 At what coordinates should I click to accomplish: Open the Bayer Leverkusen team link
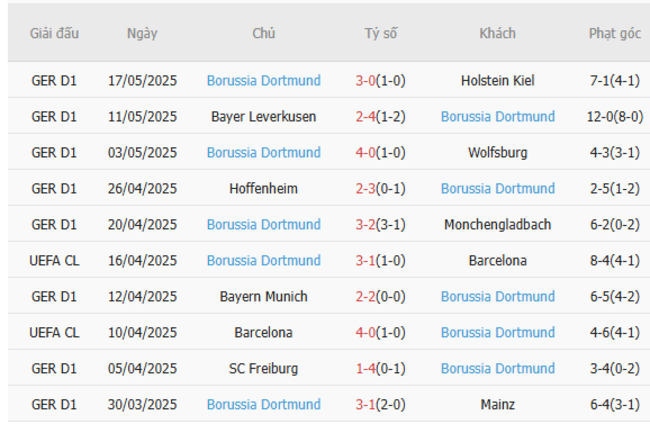click(264, 116)
